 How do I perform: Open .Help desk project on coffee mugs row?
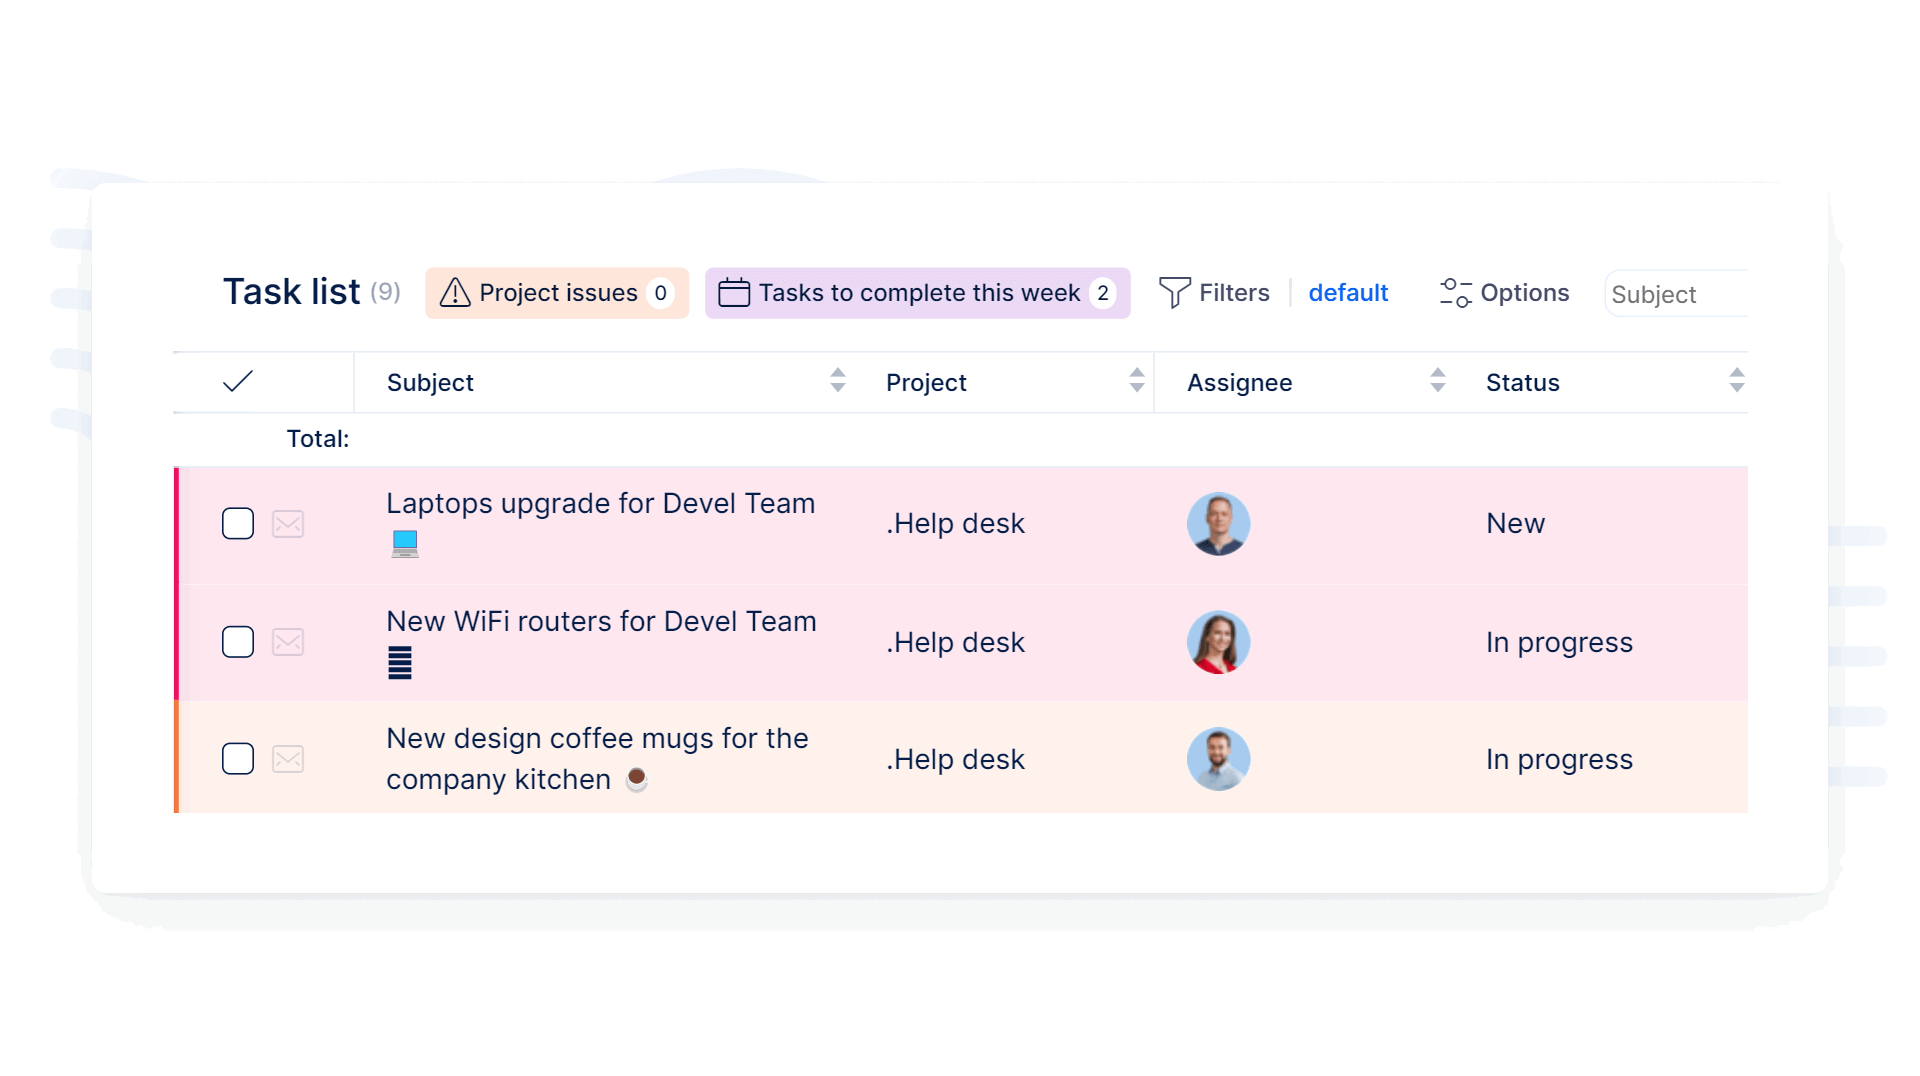tap(955, 760)
